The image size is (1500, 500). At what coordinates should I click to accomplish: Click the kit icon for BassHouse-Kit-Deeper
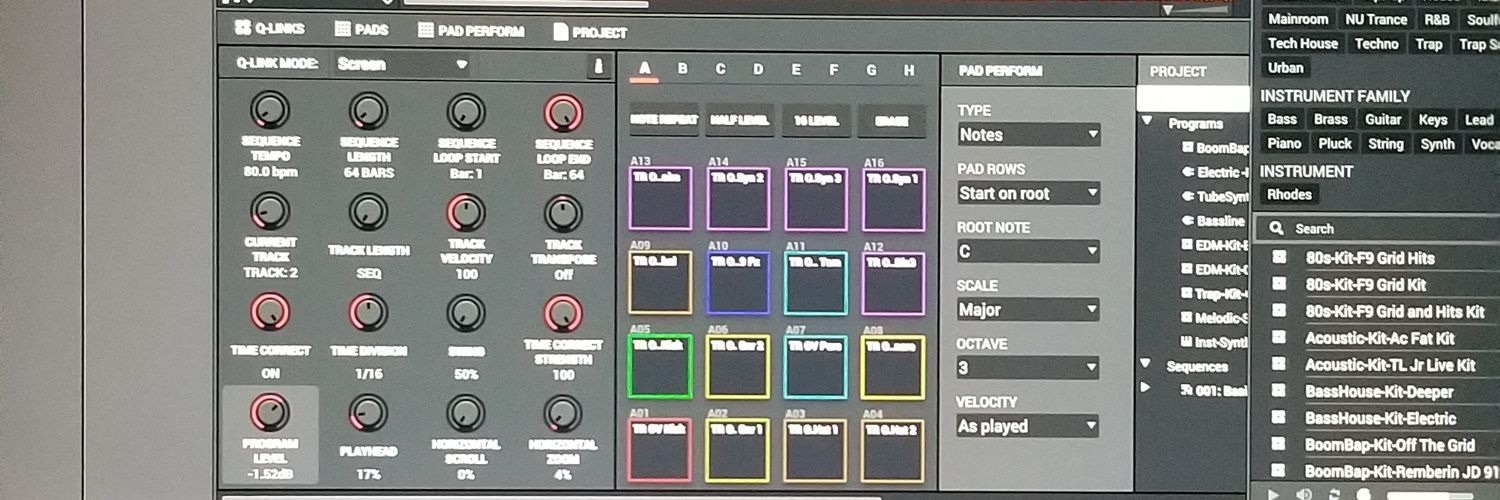point(1278,391)
